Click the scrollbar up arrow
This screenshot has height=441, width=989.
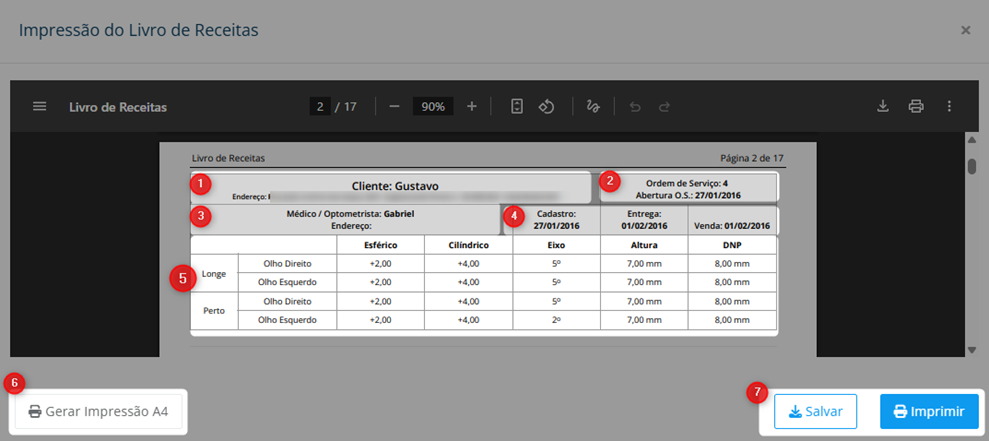tap(972, 140)
